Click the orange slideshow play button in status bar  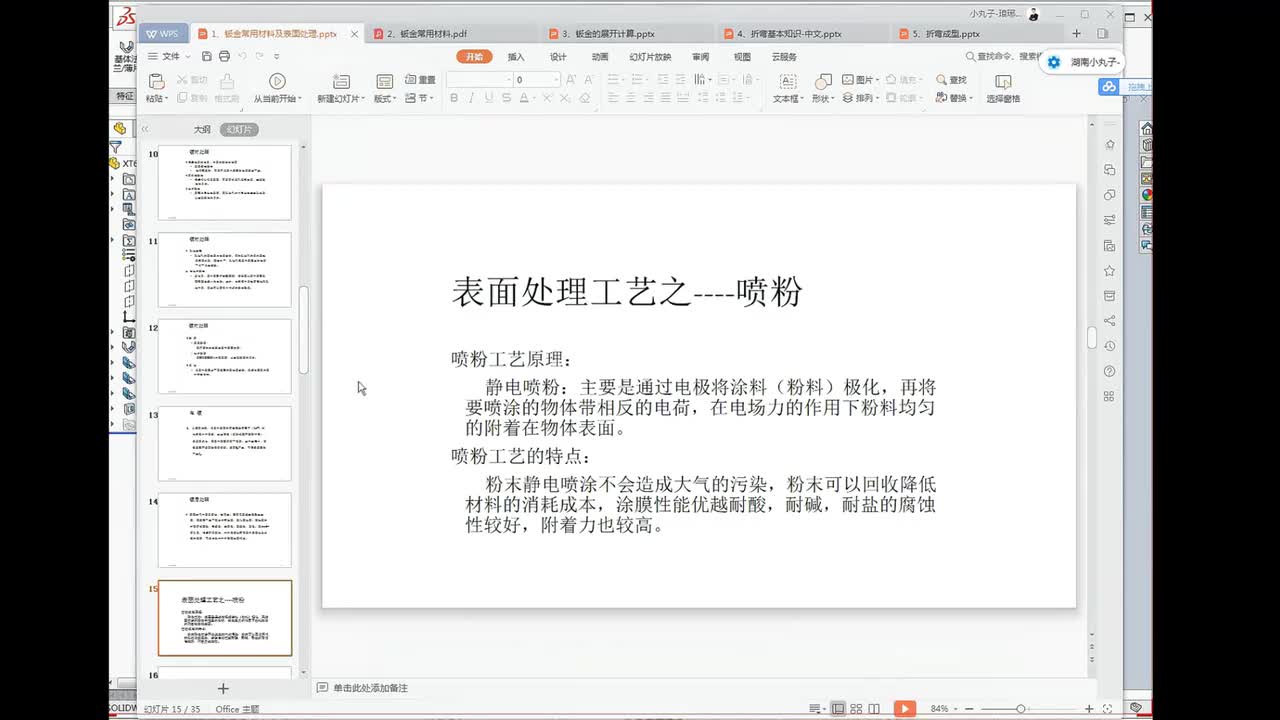904,709
